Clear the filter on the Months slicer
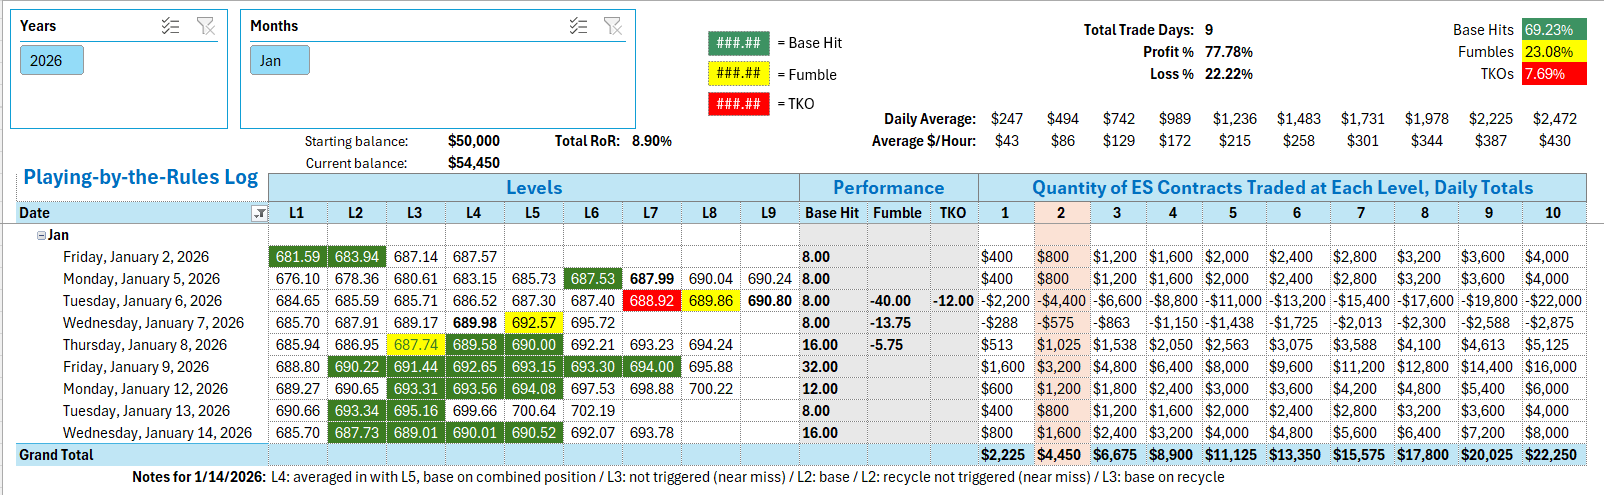This screenshot has width=1604, height=495. tap(614, 26)
